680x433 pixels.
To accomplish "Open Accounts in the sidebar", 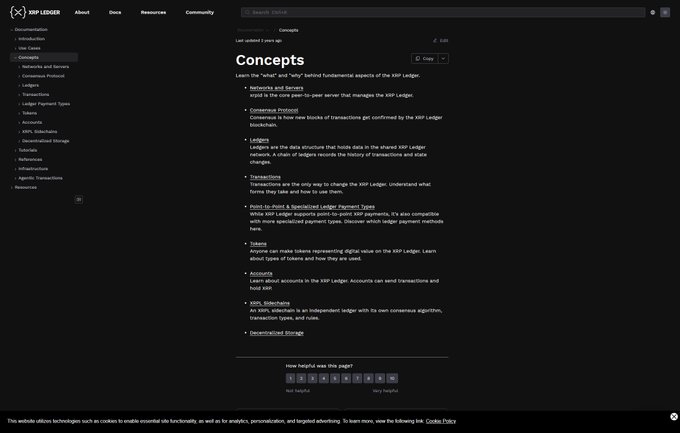I will click(32, 122).
